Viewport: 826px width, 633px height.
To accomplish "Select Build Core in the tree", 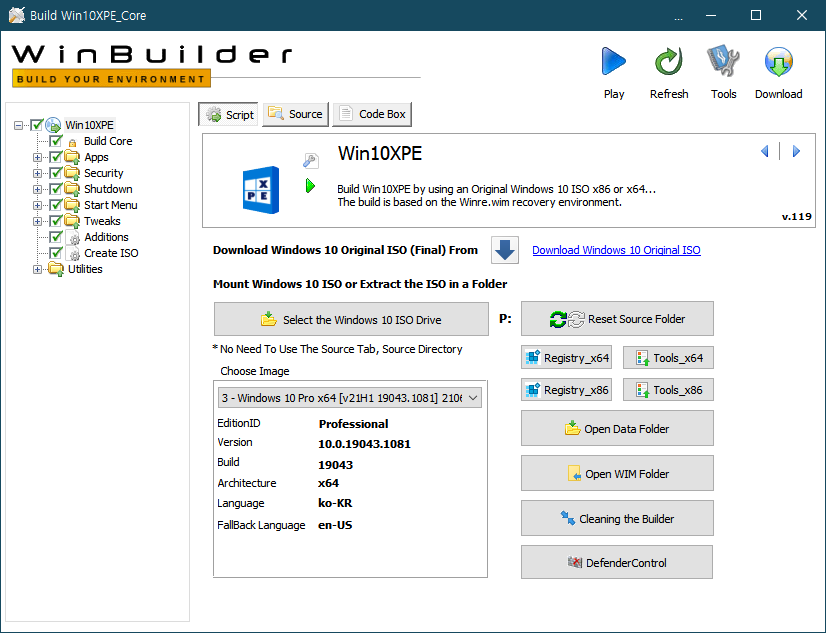I will click(x=108, y=141).
